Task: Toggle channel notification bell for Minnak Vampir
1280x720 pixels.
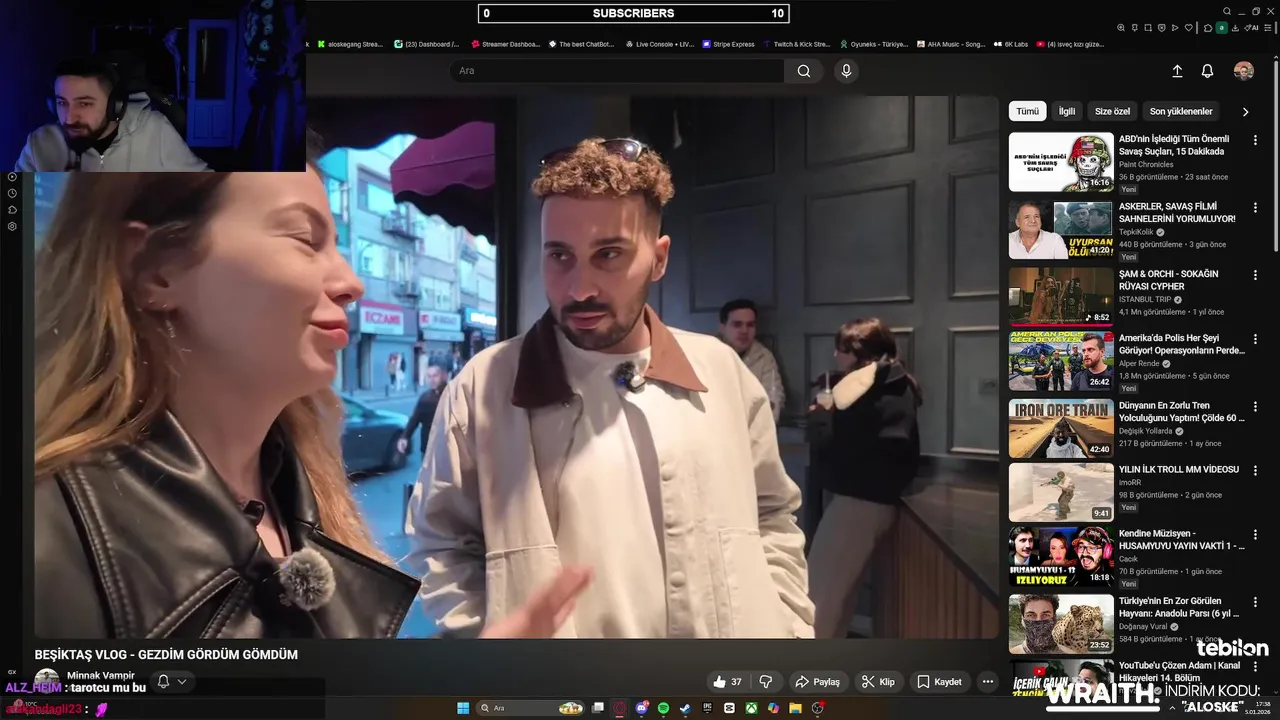Action: click(164, 682)
